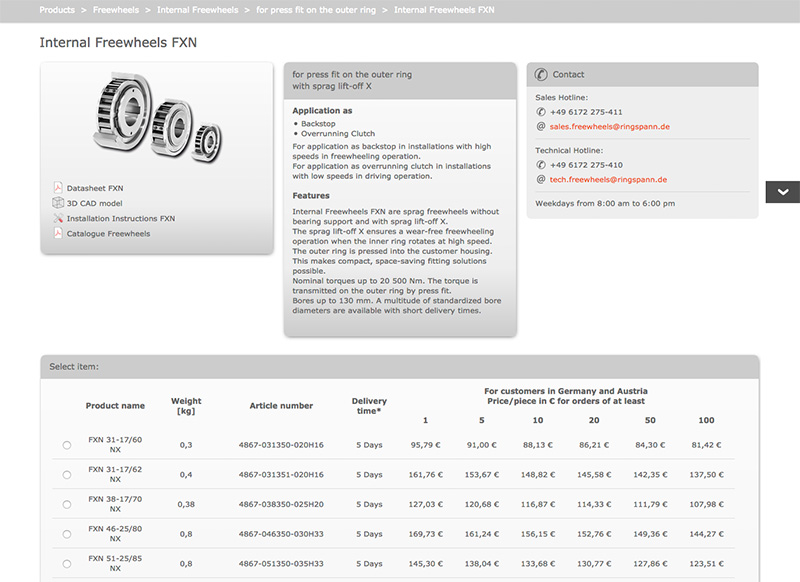Click the @ icon beside tech email
This screenshot has height=582, width=800.
click(x=541, y=179)
